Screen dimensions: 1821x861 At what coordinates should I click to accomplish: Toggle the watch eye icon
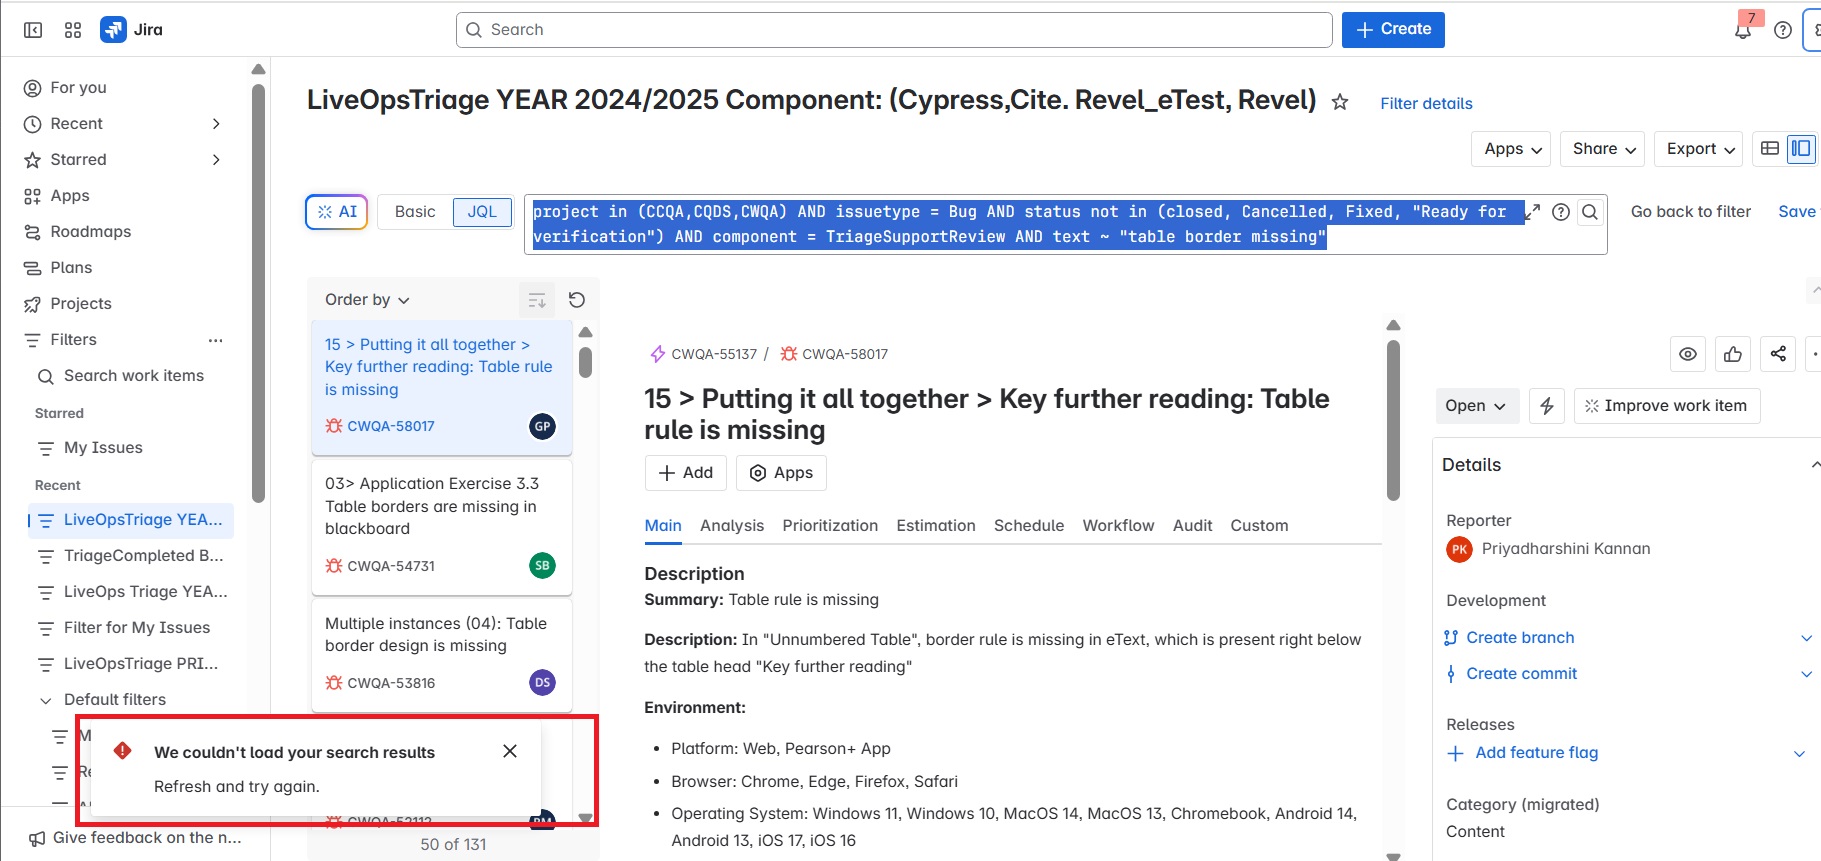coord(1688,353)
